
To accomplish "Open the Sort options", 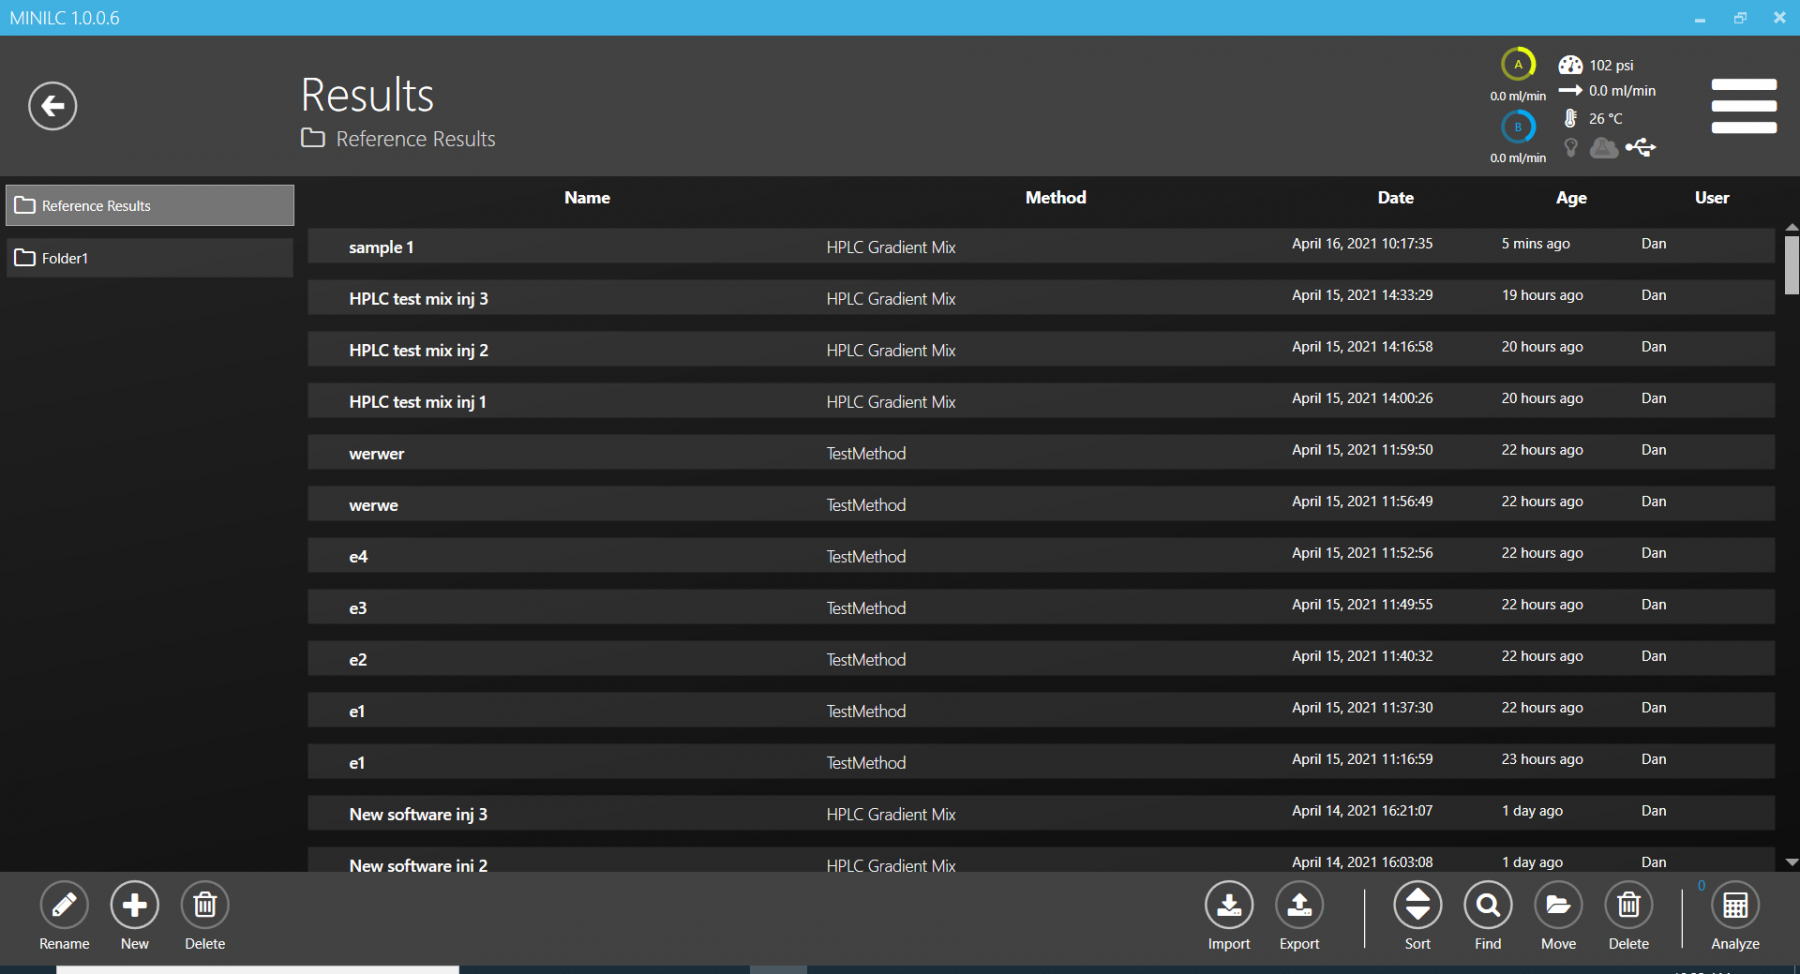I will 1417,906.
